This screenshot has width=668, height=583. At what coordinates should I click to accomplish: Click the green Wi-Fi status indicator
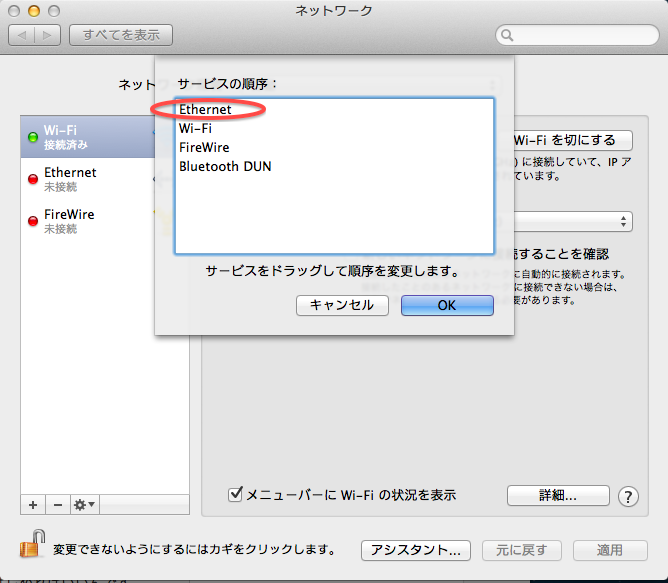pyautogui.click(x=33, y=137)
